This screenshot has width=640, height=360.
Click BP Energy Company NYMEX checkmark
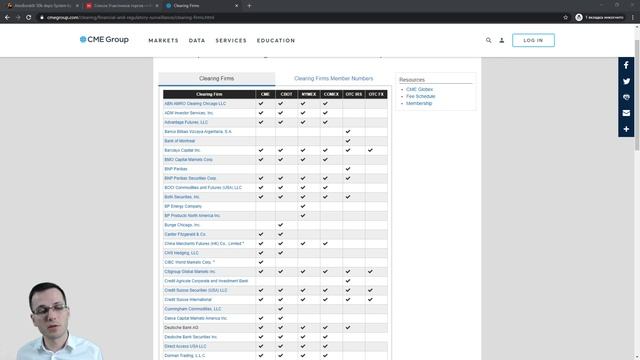[303, 206]
